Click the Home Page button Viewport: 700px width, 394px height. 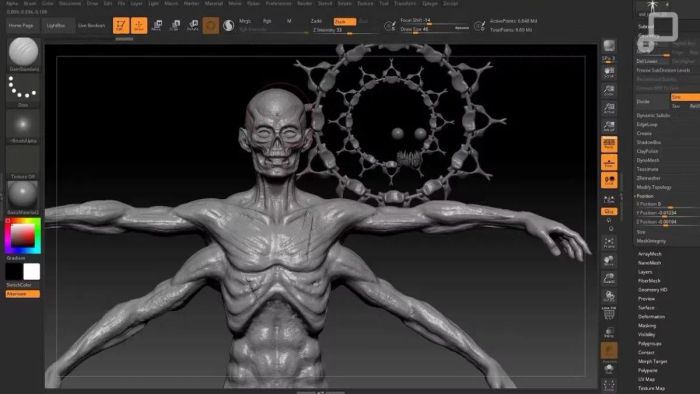pos(21,26)
